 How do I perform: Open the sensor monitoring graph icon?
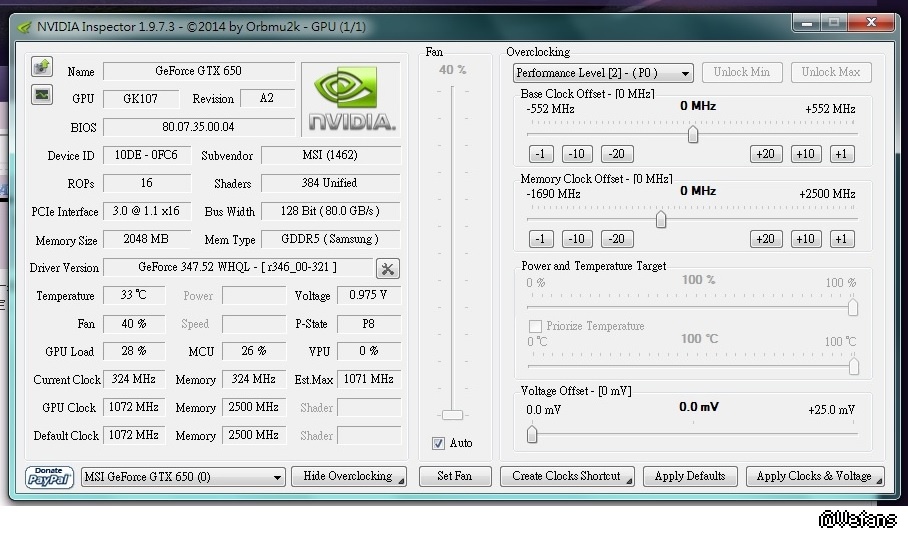coord(41,95)
